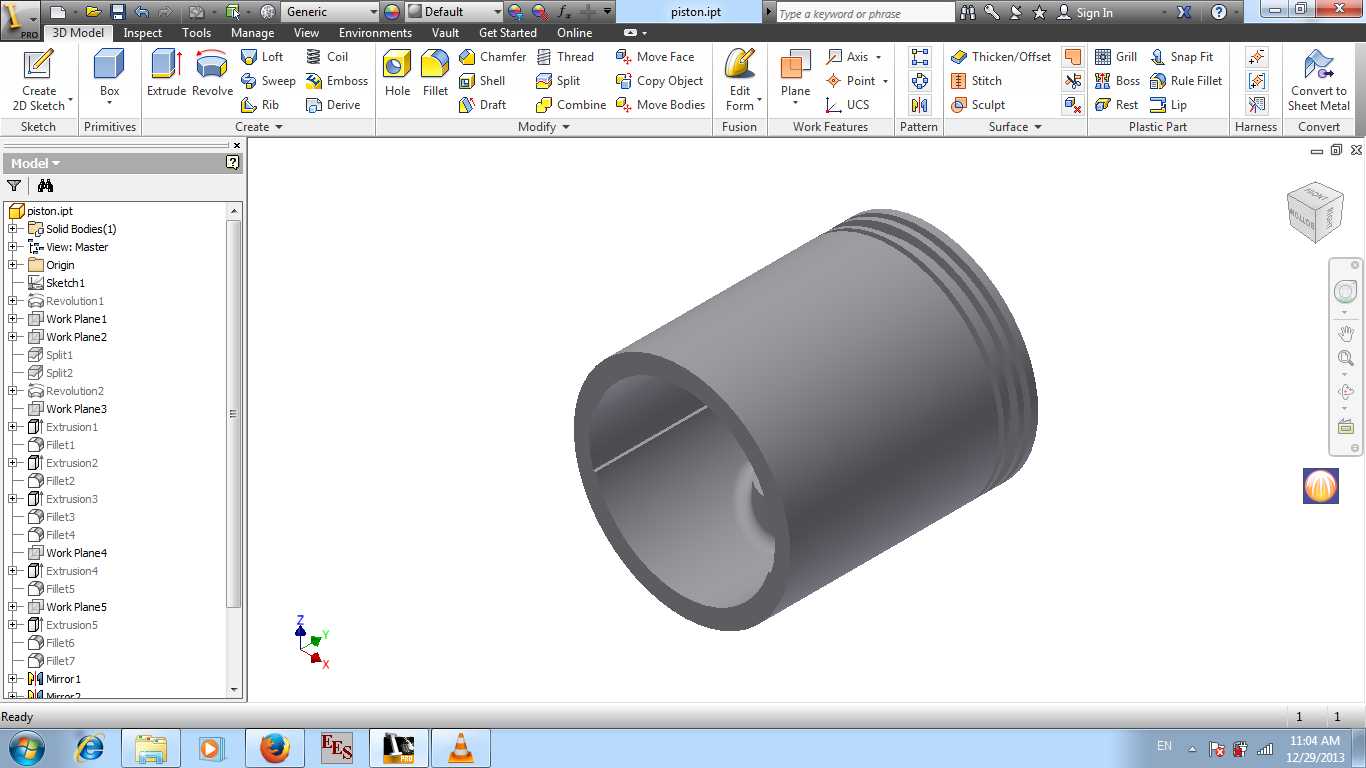Choose the Sweep tool
Image resolution: width=1366 pixels, height=768 pixels.
click(x=268, y=81)
